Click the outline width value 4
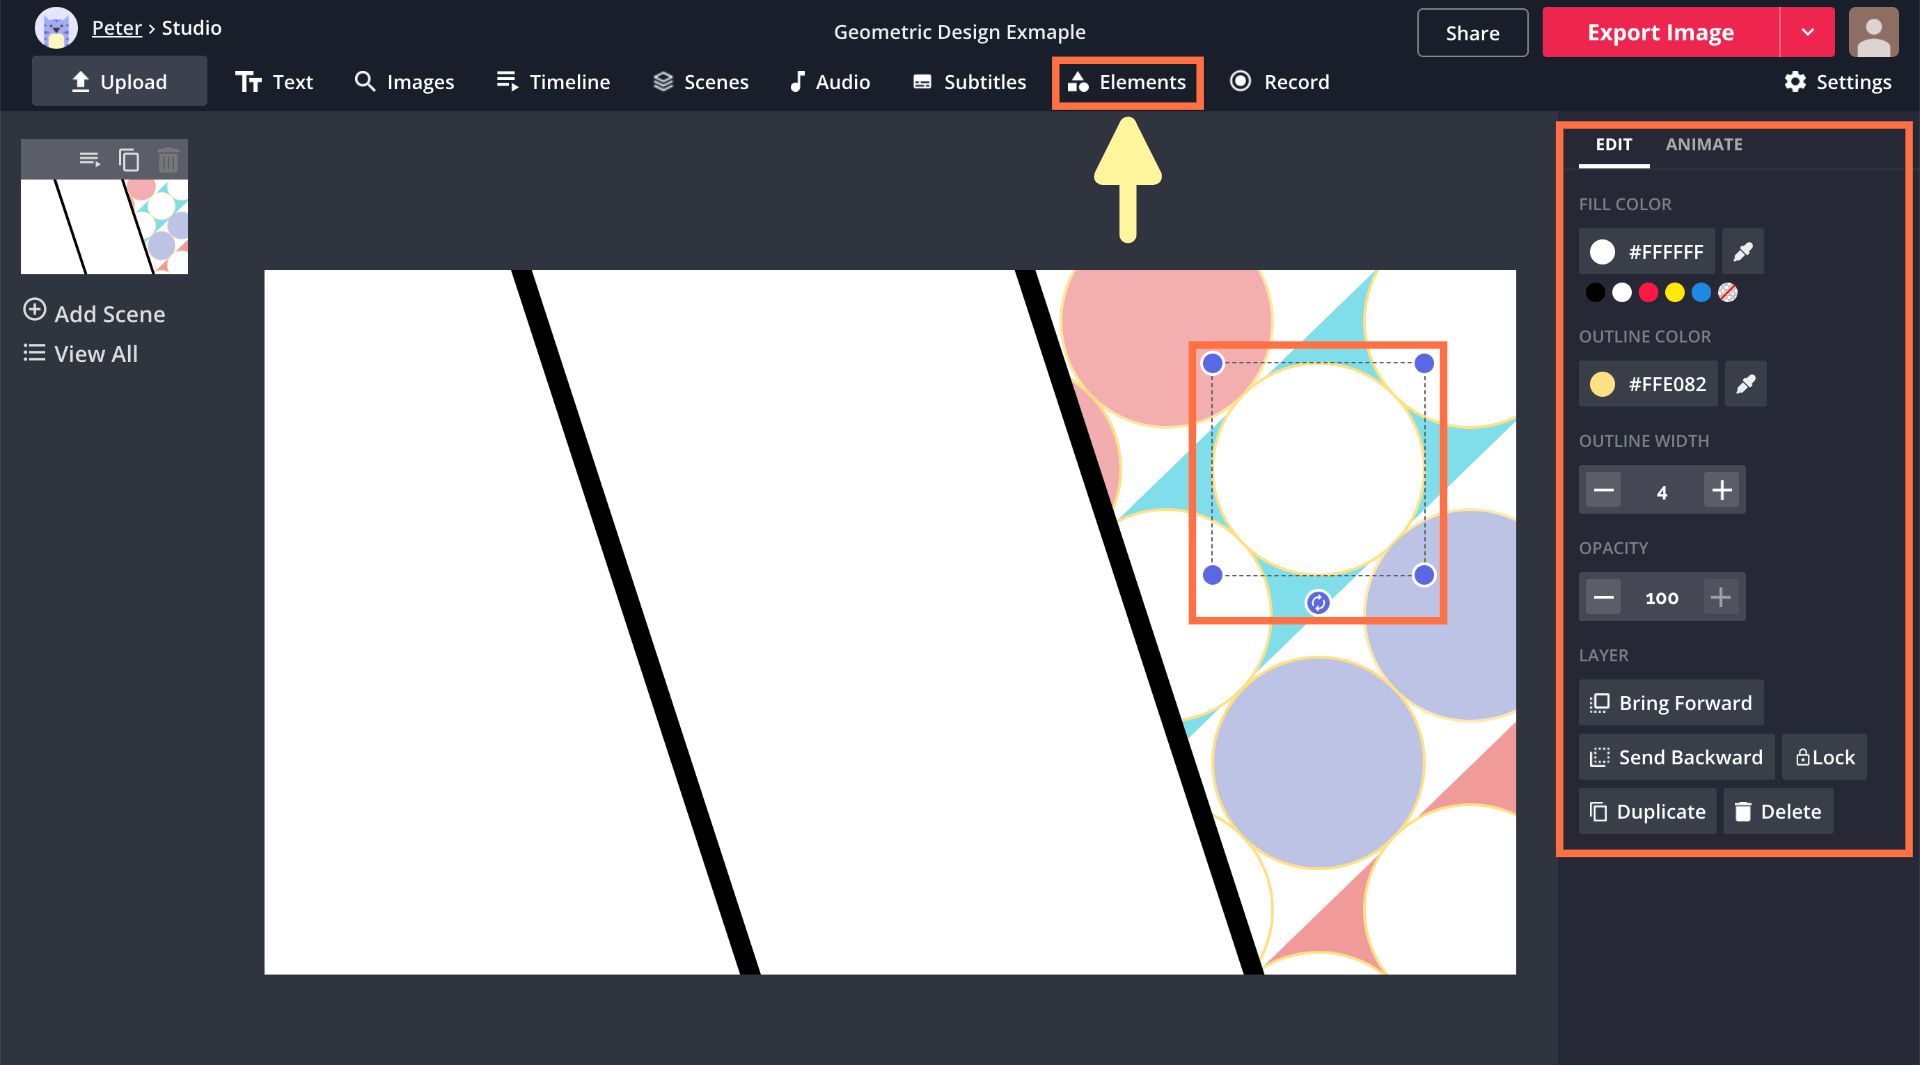This screenshot has width=1920, height=1065. point(1662,492)
